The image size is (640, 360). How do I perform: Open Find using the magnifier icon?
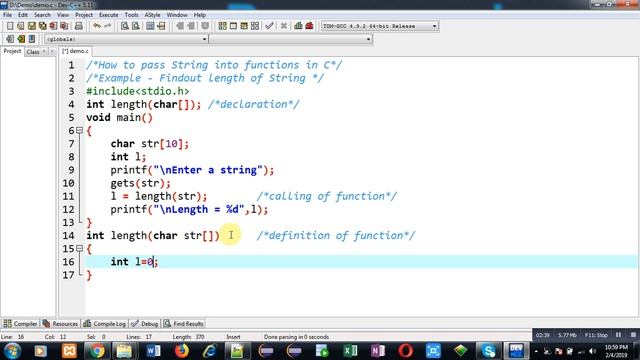click(x=125, y=26)
